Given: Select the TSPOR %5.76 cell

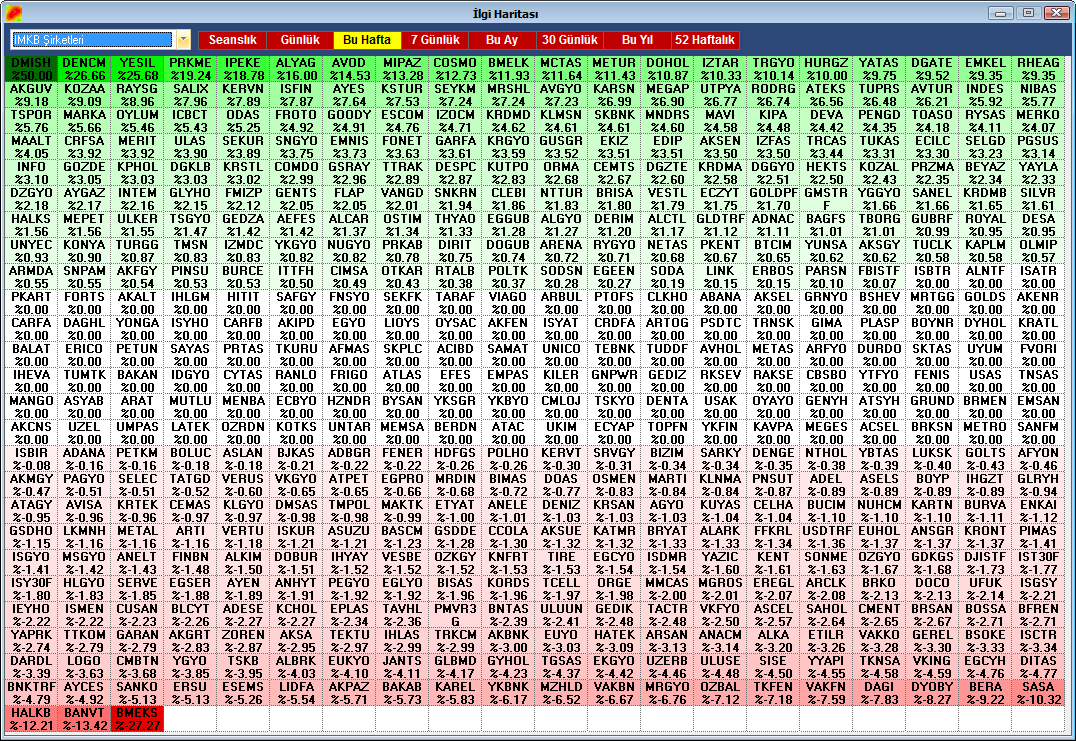Looking at the screenshot, I should tap(32, 121).
